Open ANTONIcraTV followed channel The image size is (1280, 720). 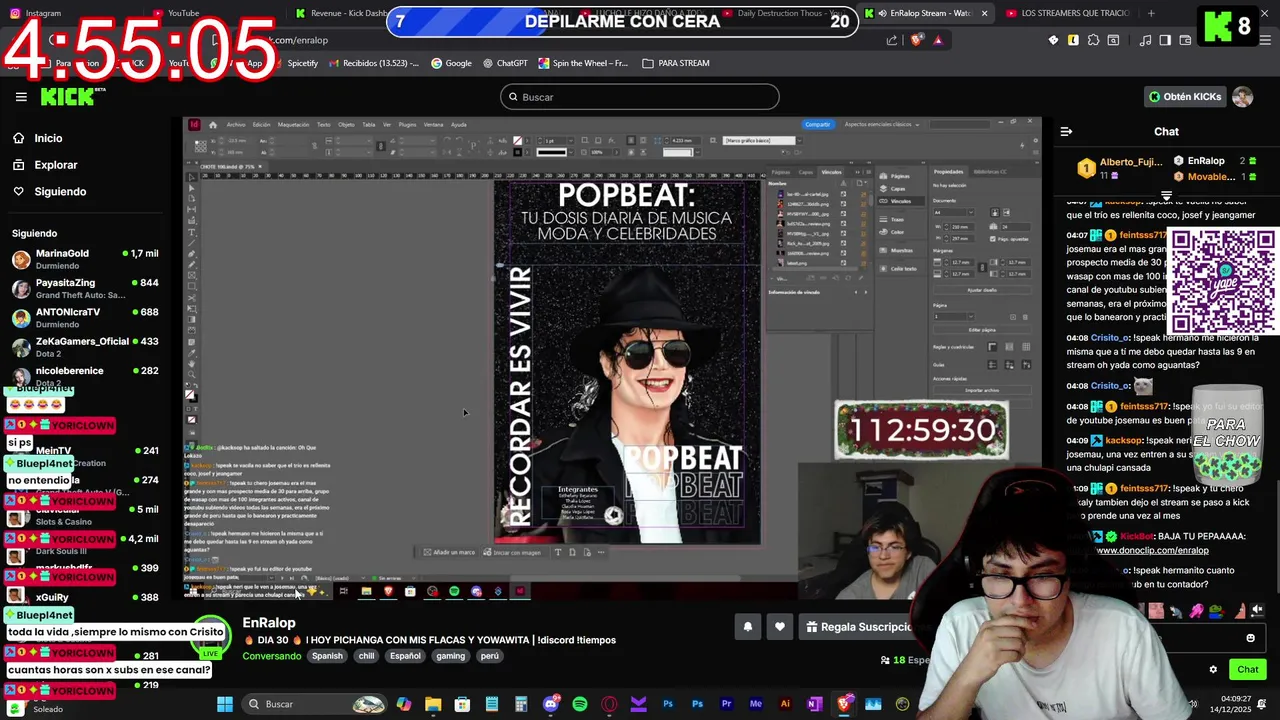click(85, 317)
